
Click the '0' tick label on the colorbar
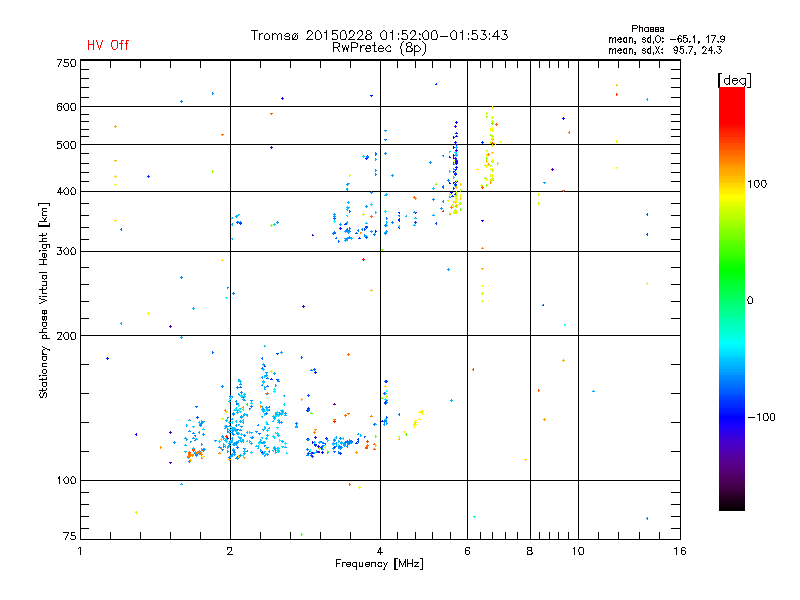point(750,301)
